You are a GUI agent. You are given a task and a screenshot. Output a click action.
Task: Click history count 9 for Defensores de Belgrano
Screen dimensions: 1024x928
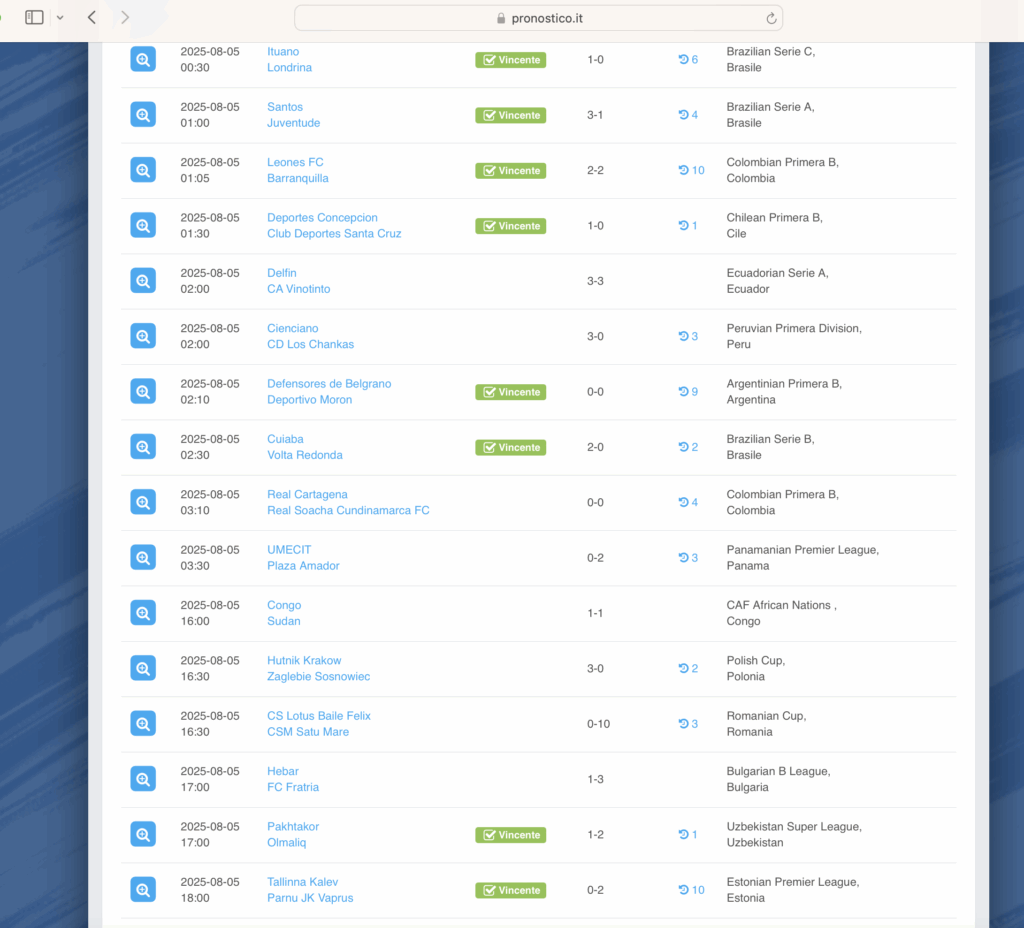688,392
